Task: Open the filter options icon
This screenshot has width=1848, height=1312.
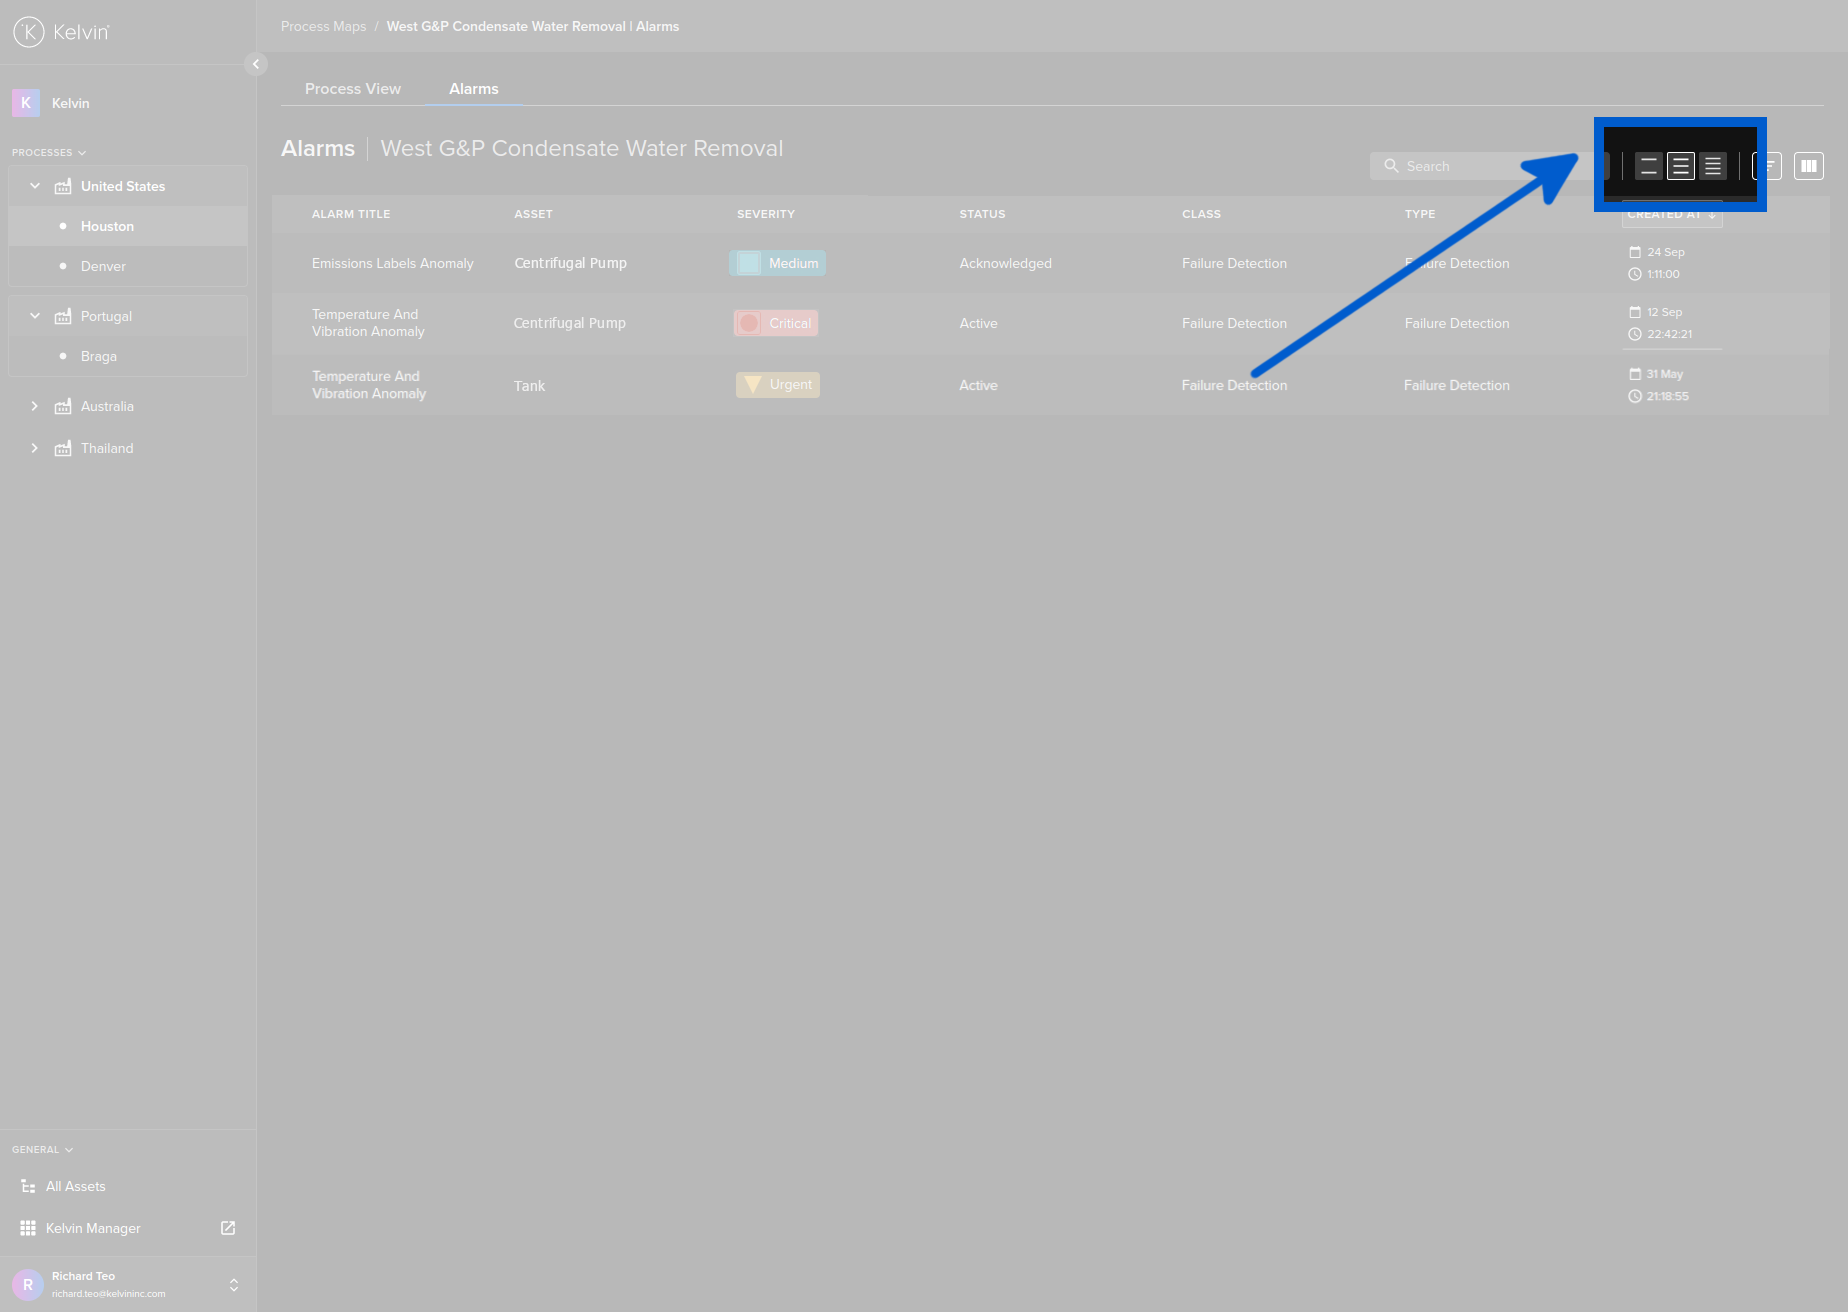Action: 1768,166
